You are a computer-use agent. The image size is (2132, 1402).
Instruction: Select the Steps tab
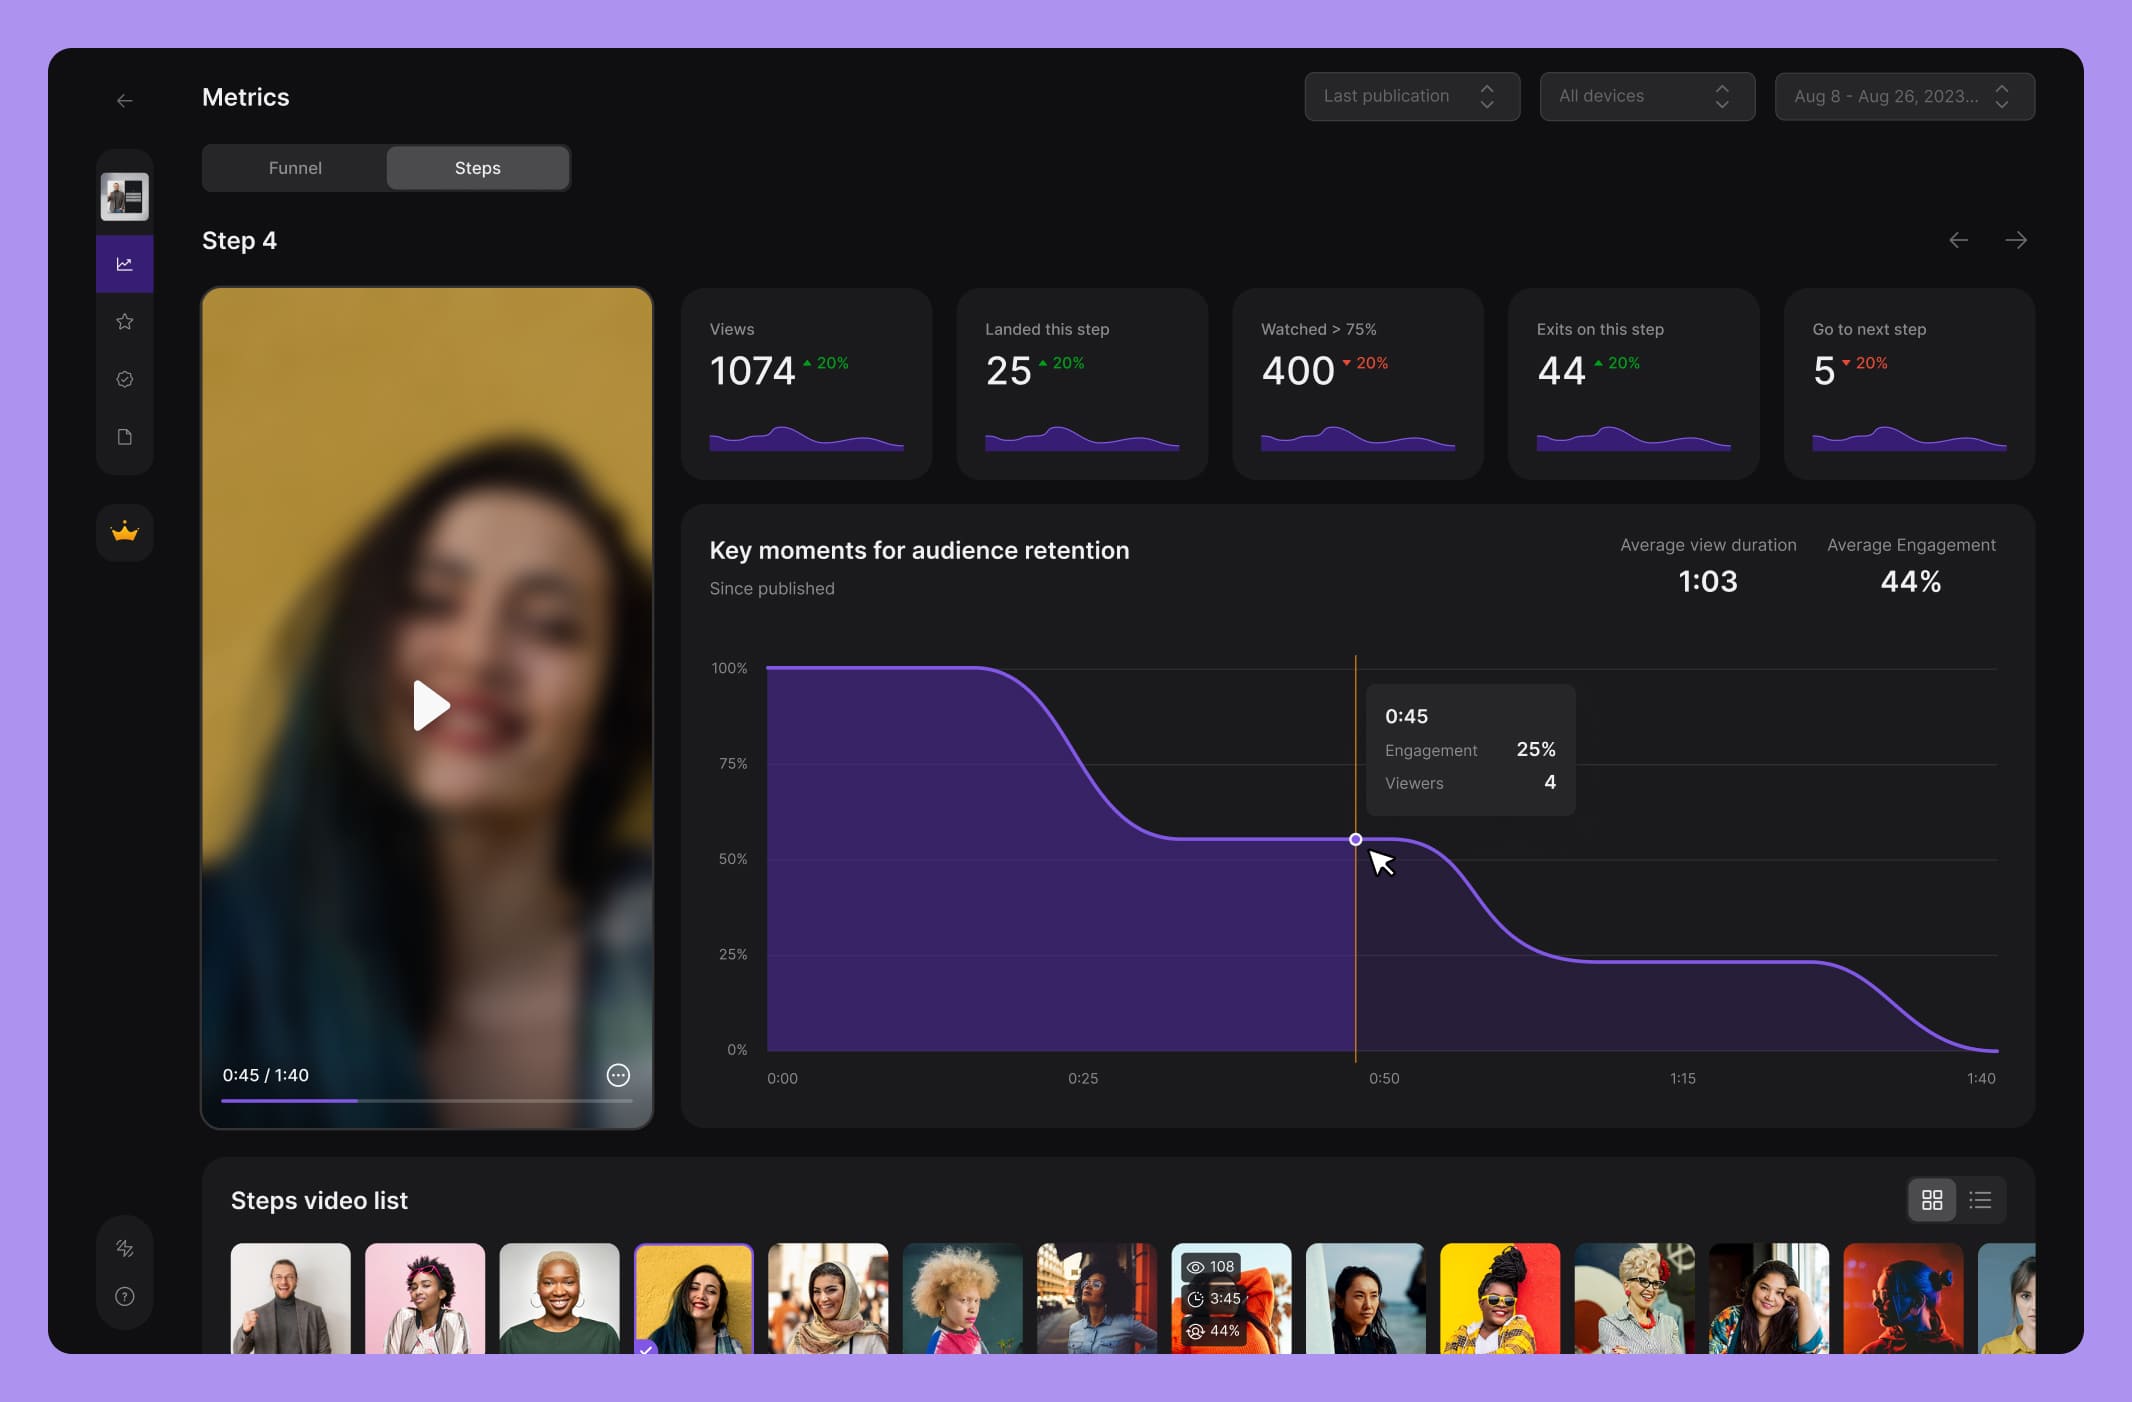pyautogui.click(x=478, y=168)
